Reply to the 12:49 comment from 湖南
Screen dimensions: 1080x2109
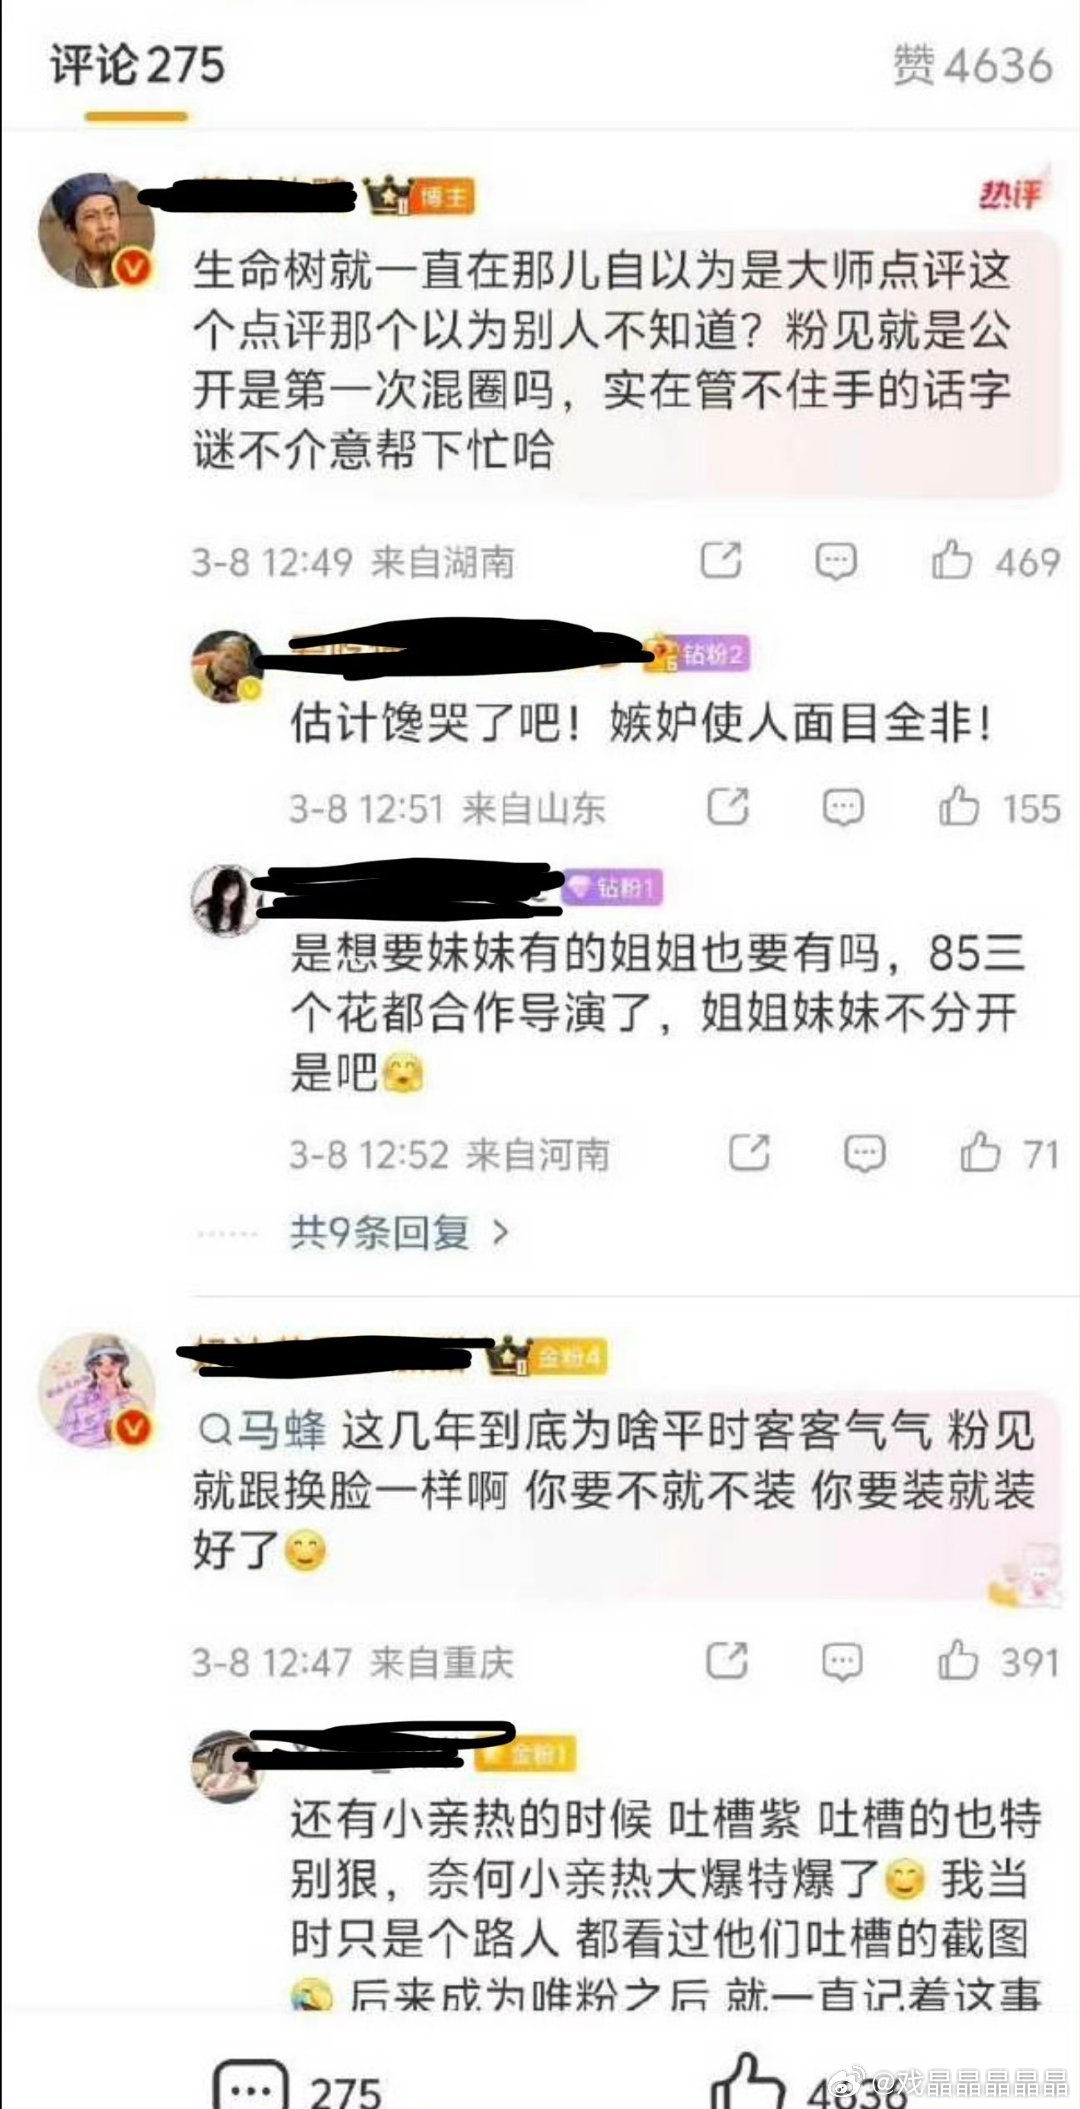(836, 561)
